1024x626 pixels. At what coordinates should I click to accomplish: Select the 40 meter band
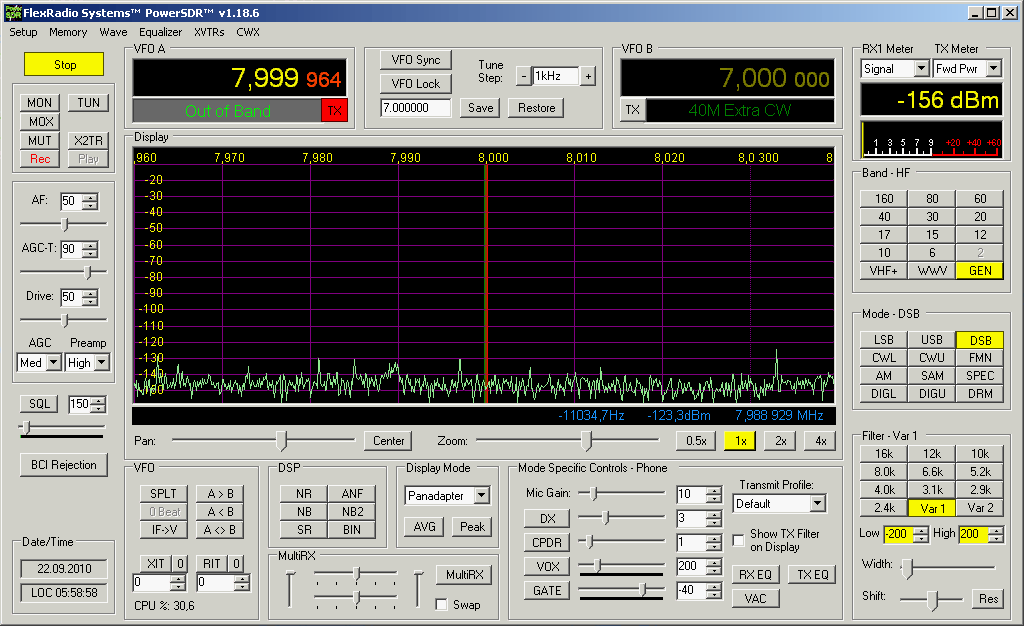884,217
